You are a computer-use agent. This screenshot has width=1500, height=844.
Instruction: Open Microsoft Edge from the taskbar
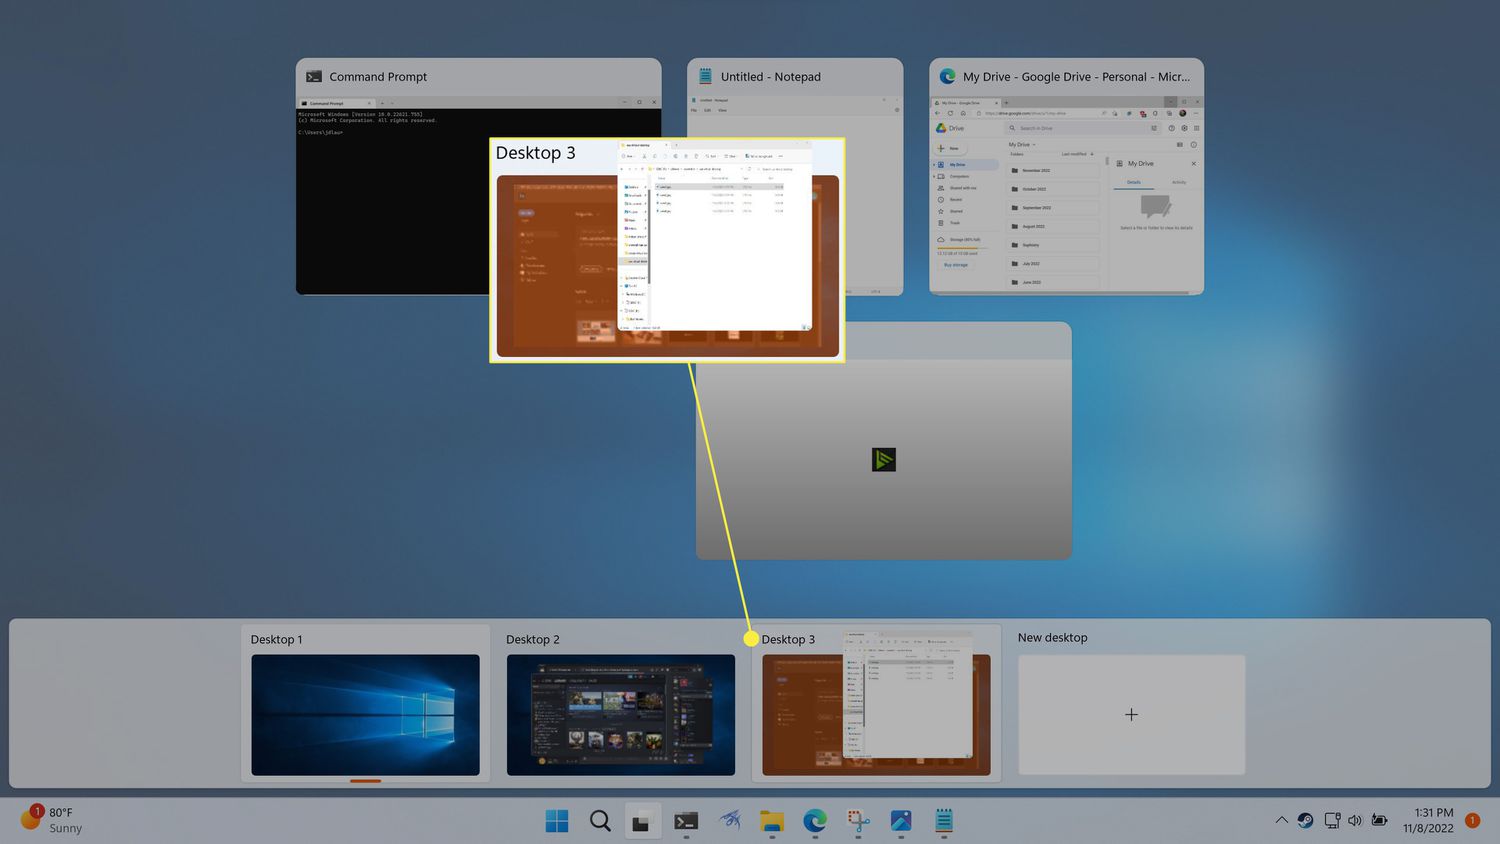[815, 821]
